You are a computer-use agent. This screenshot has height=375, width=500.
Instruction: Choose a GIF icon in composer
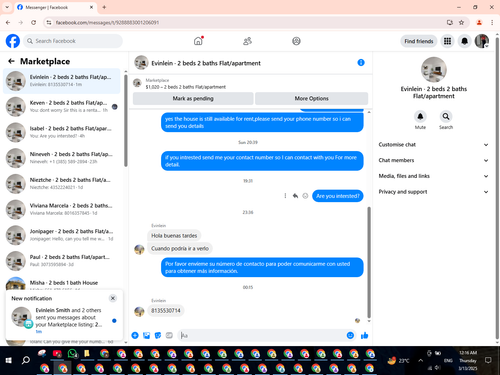pyautogui.click(x=169, y=335)
